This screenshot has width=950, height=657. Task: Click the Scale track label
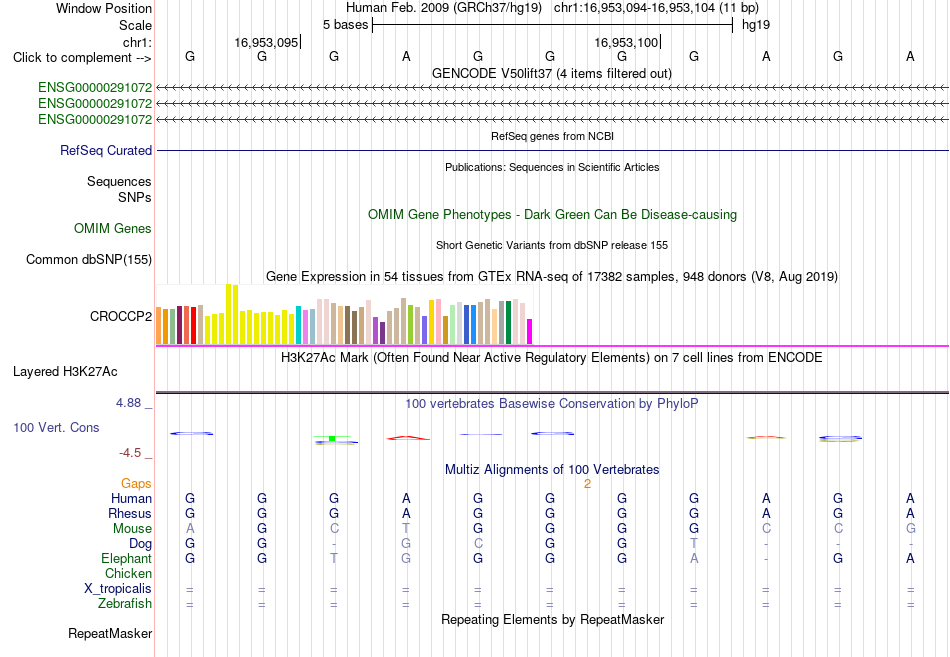(135, 25)
